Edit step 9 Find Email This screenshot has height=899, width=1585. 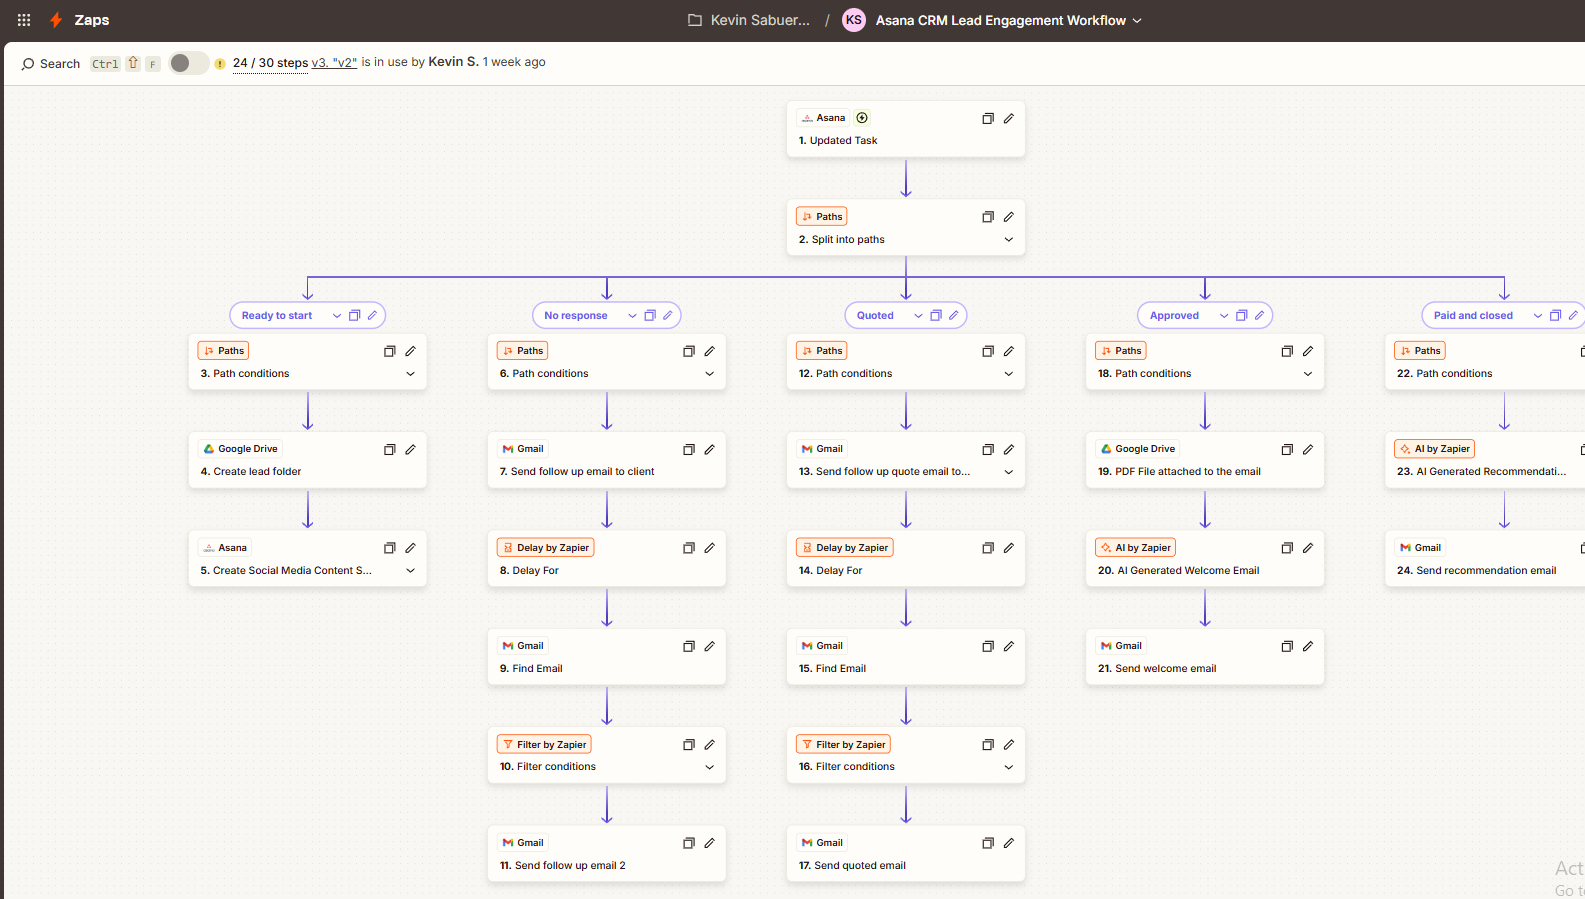(710, 647)
